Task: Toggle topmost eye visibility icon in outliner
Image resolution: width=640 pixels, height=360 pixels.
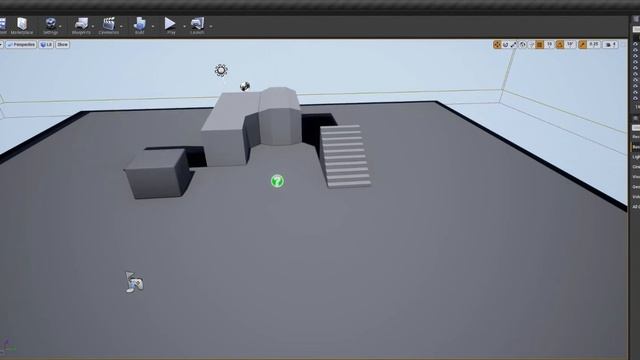Action: click(x=636, y=44)
